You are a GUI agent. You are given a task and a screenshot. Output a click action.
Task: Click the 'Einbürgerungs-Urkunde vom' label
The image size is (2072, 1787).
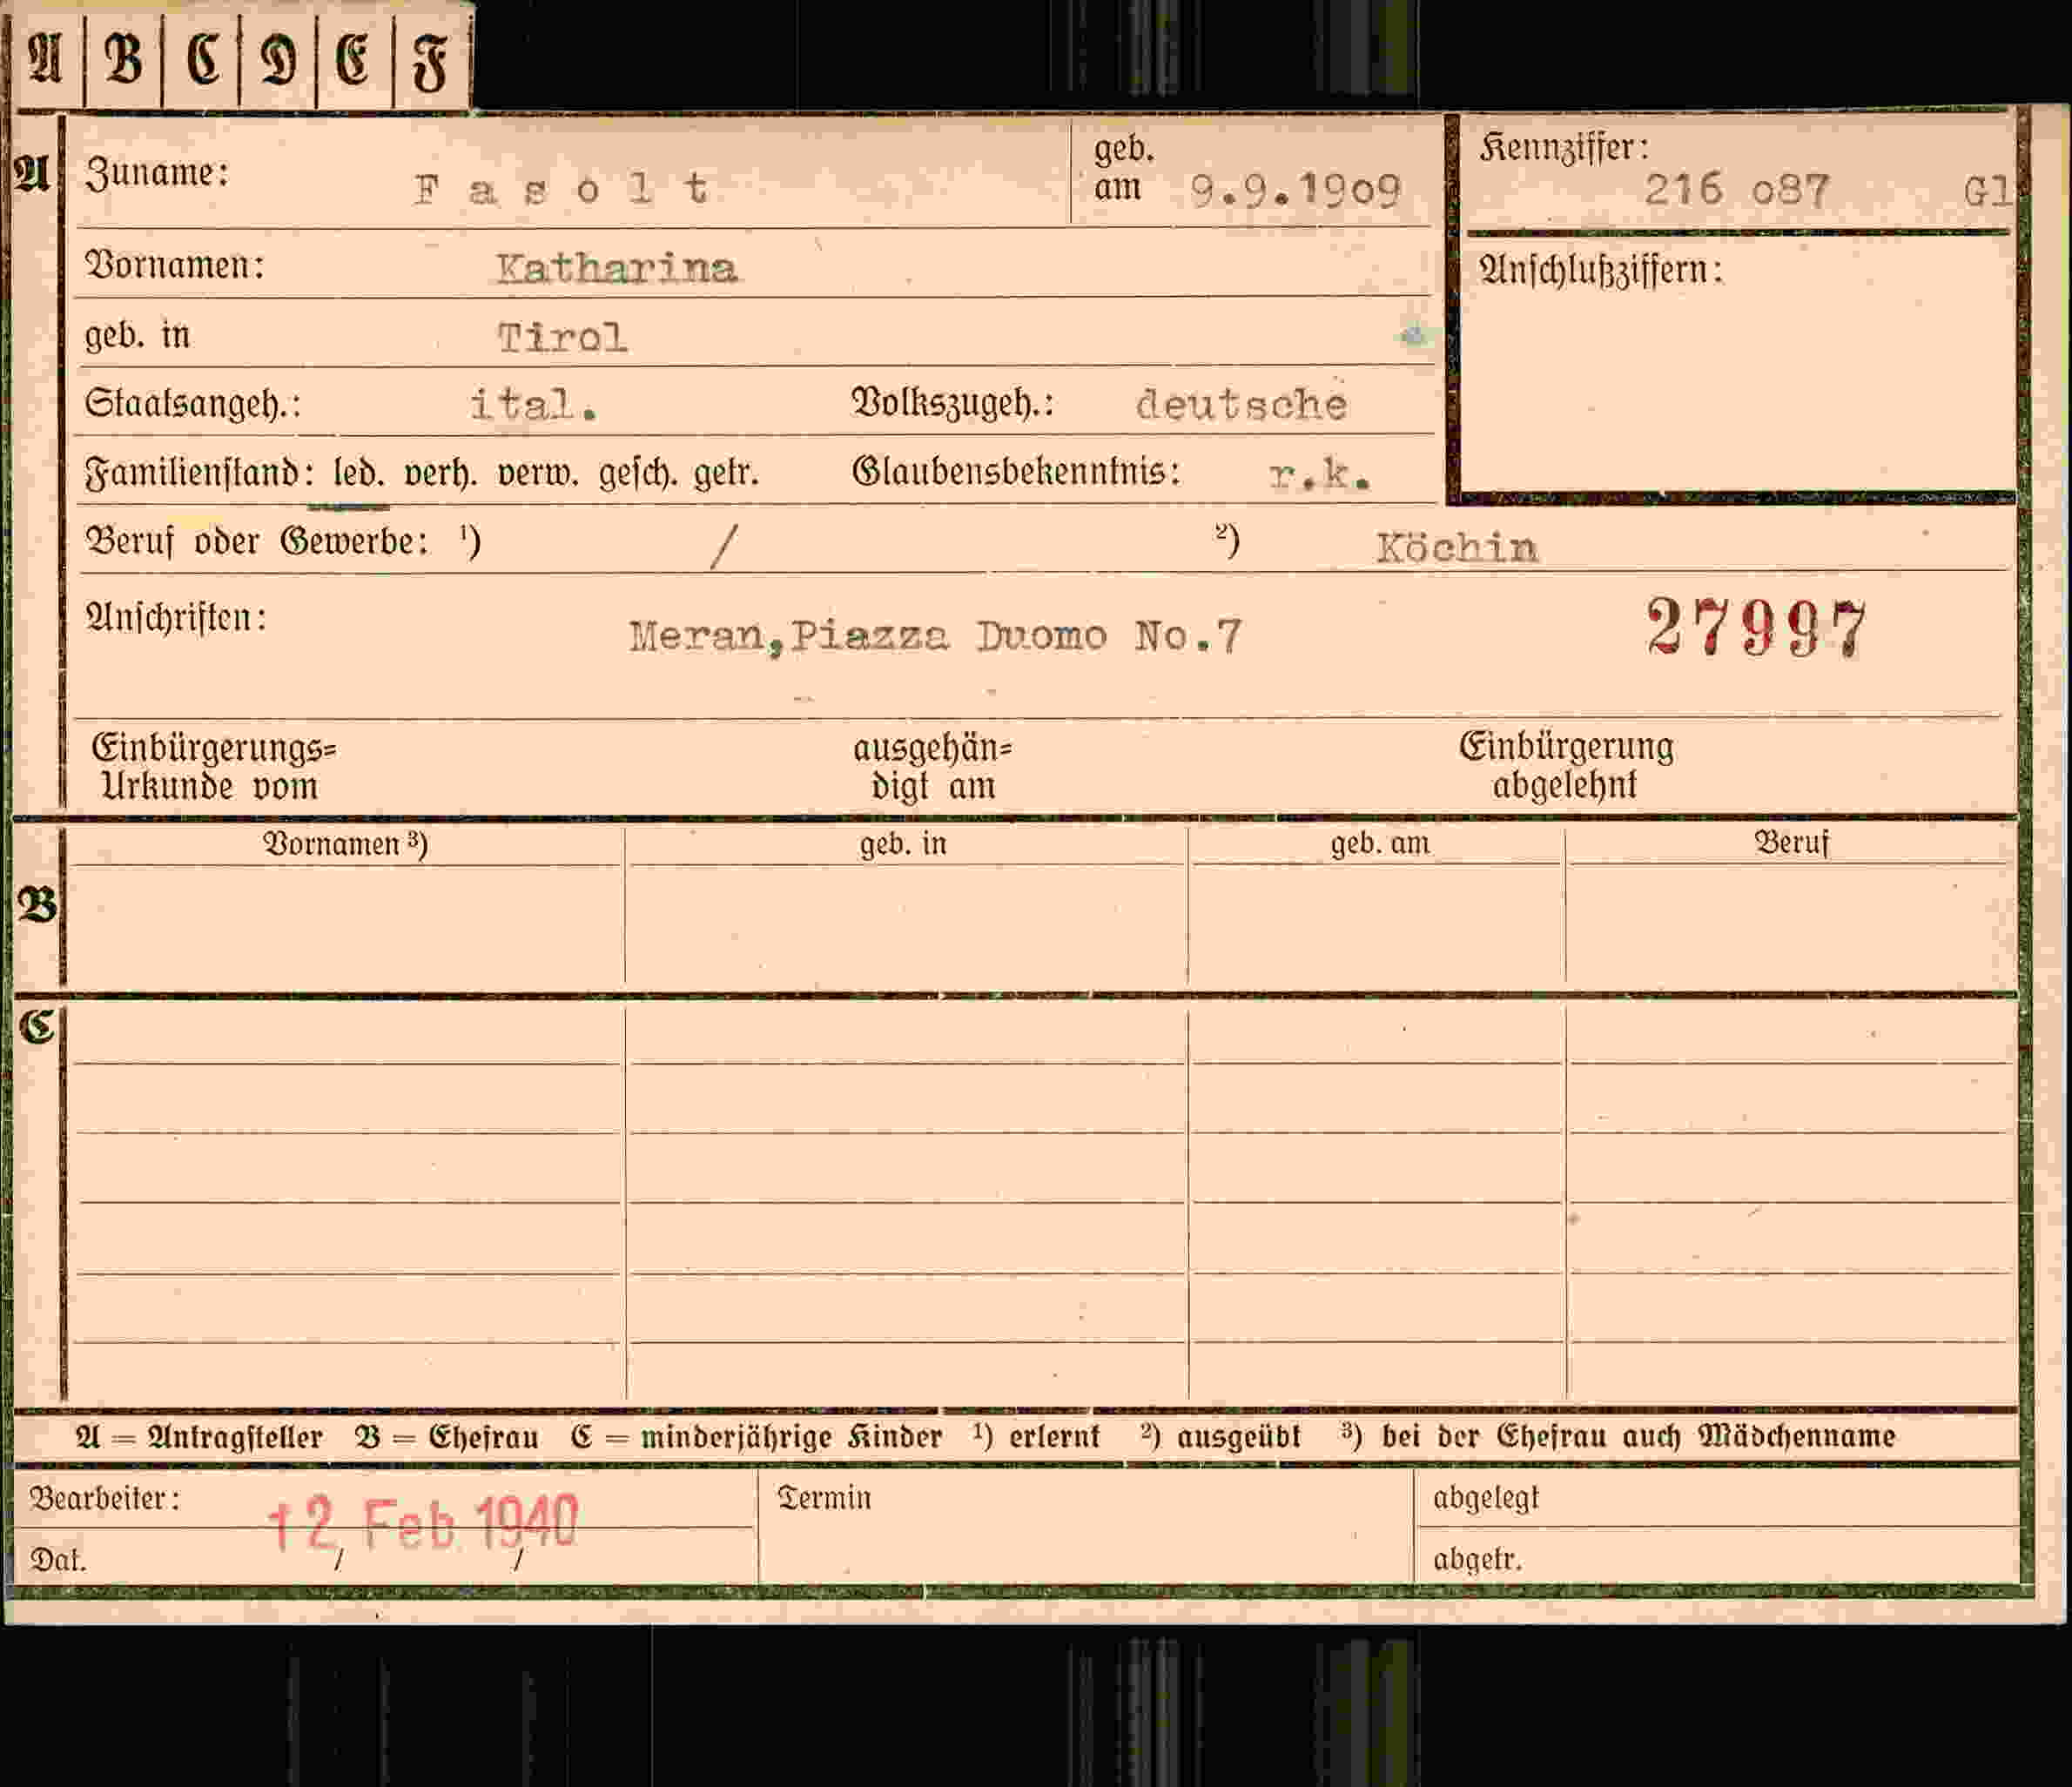214,767
